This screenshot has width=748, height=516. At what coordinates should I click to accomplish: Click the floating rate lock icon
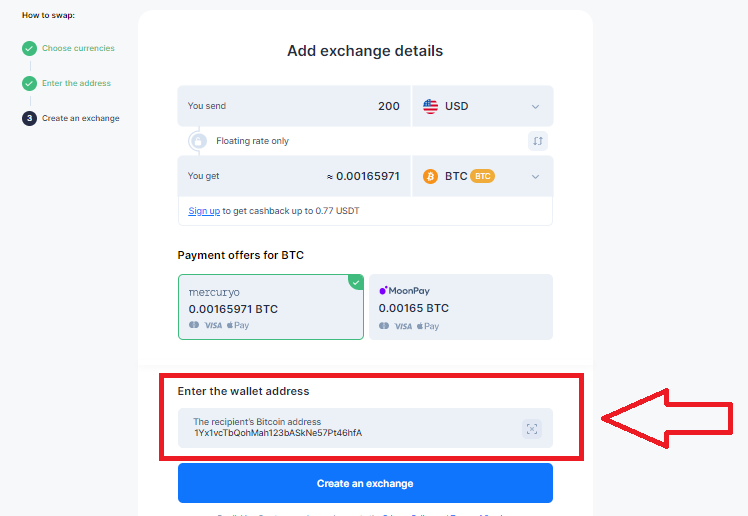[197, 141]
